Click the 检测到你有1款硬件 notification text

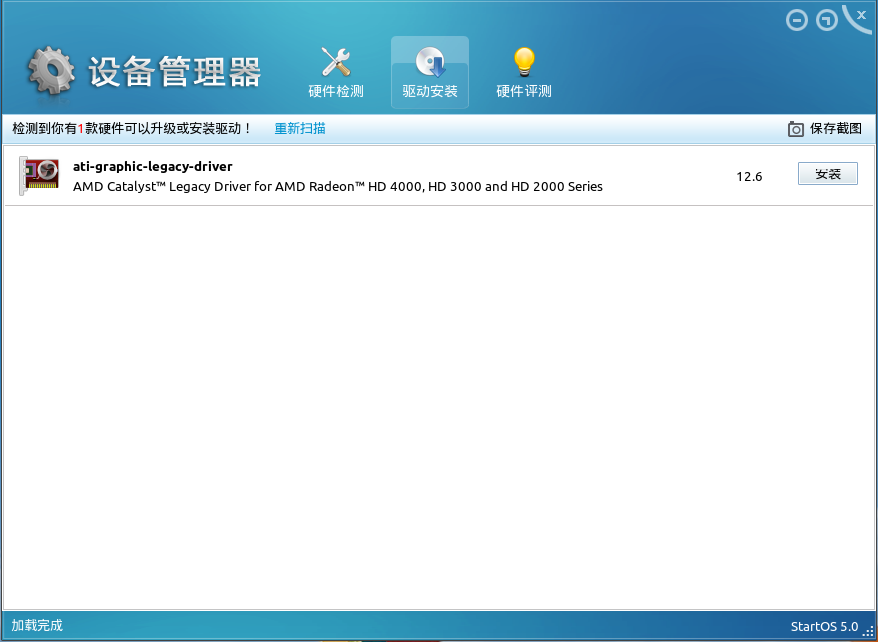[x=132, y=129]
